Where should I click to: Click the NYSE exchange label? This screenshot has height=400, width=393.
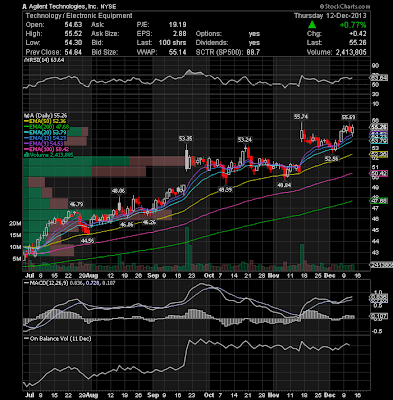(x=107, y=6)
